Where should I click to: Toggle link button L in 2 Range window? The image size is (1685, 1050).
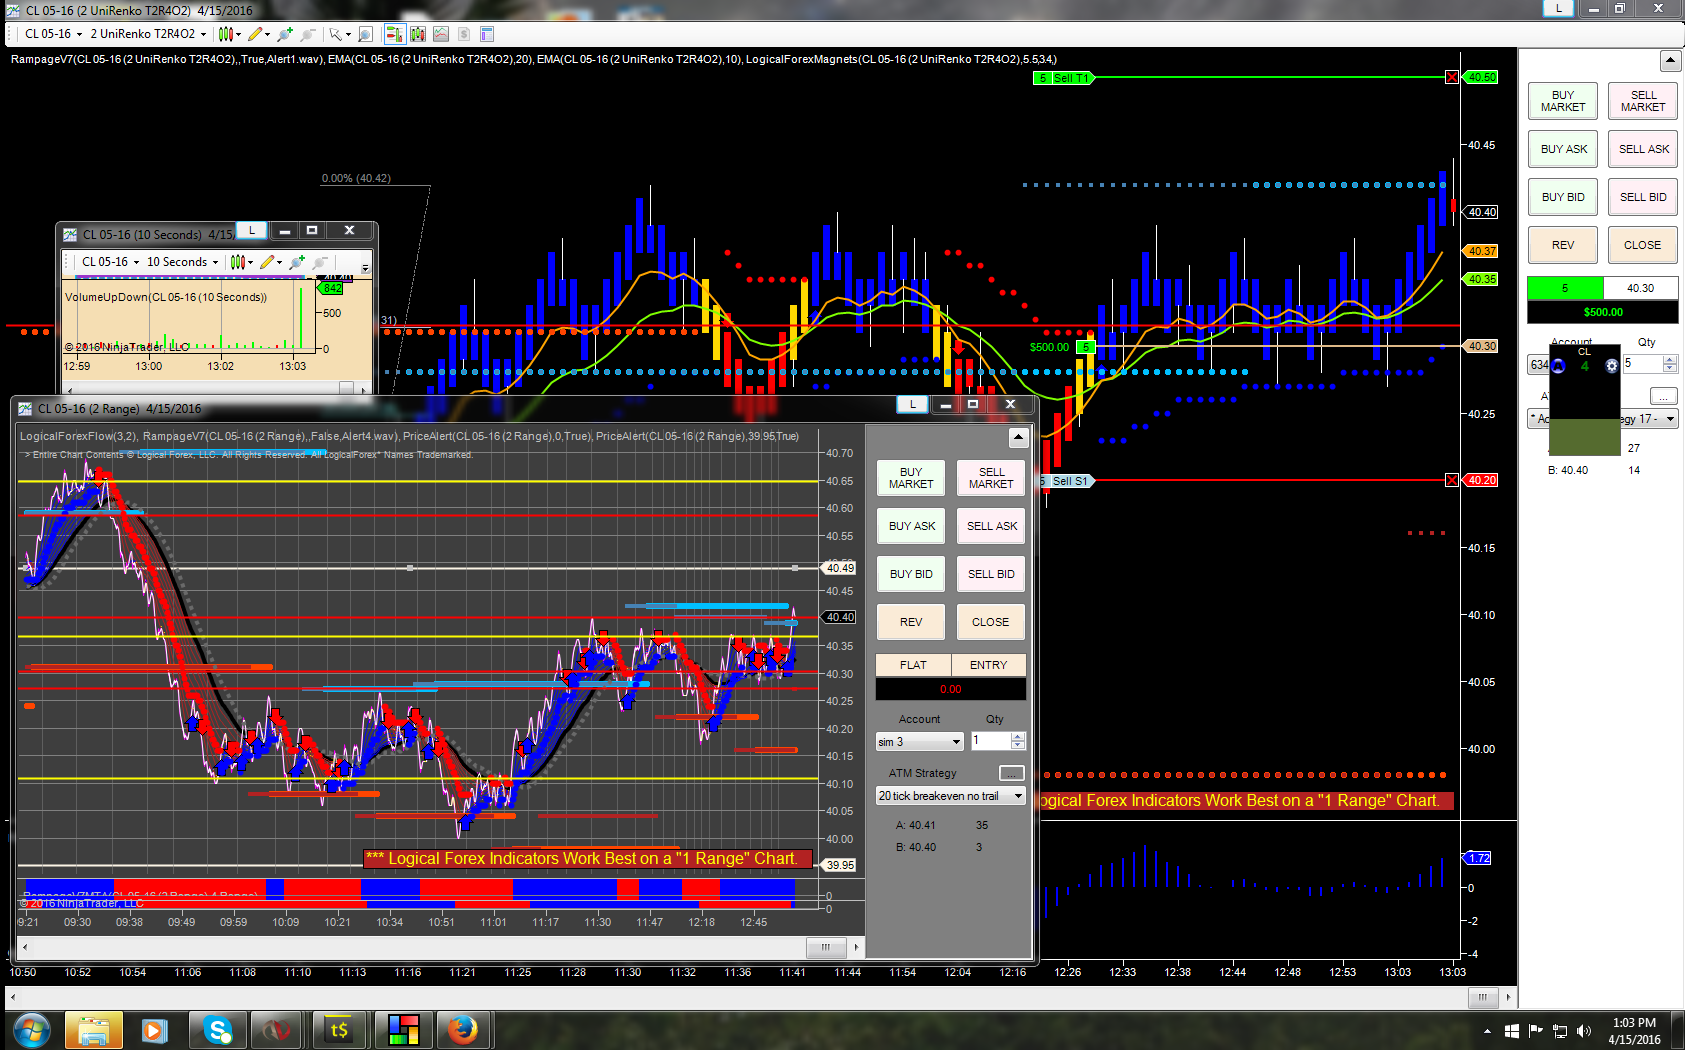(x=912, y=404)
